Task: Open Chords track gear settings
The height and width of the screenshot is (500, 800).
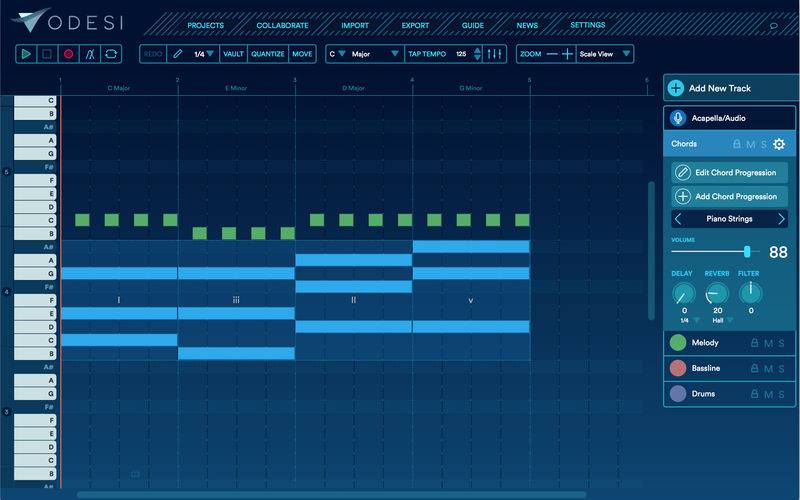Action: pos(779,144)
